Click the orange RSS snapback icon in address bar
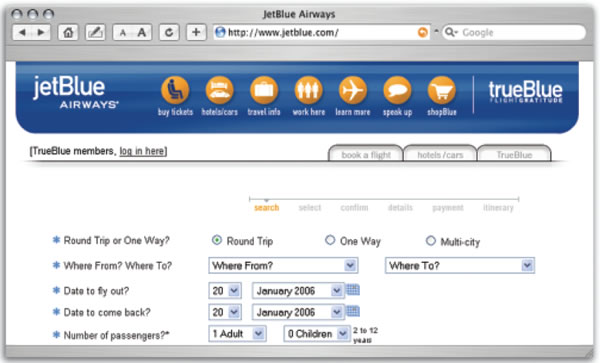Image resolution: width=600 pixels, height=363 pixels. 422,33
